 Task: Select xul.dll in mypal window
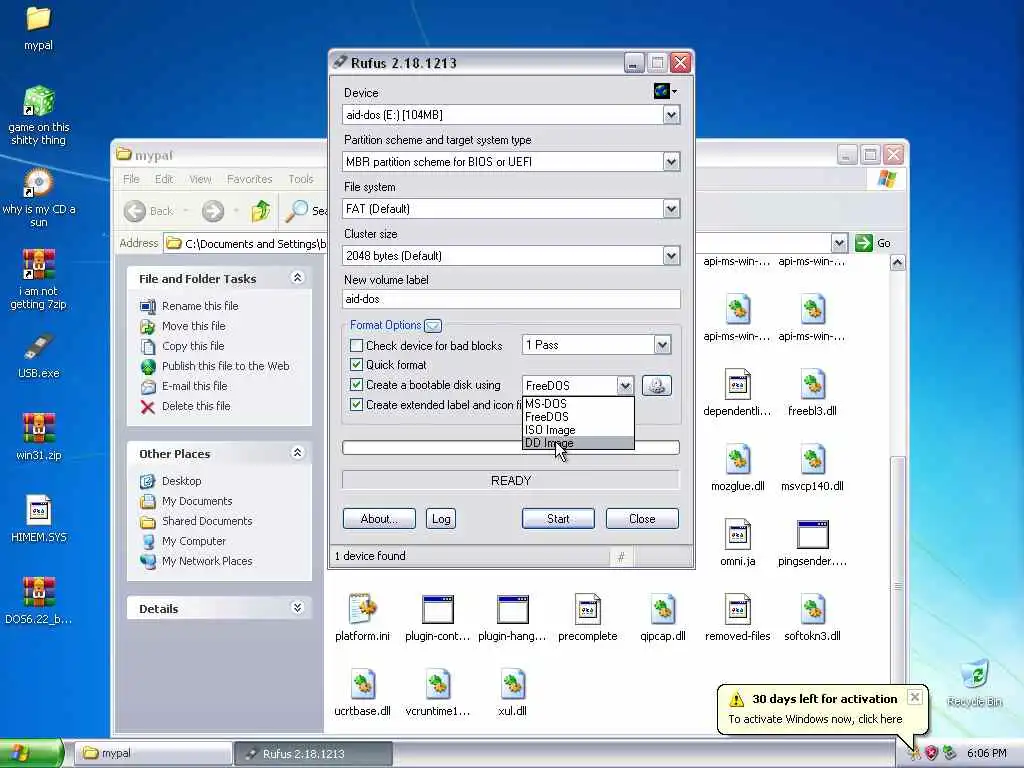(x=512, y=693)
